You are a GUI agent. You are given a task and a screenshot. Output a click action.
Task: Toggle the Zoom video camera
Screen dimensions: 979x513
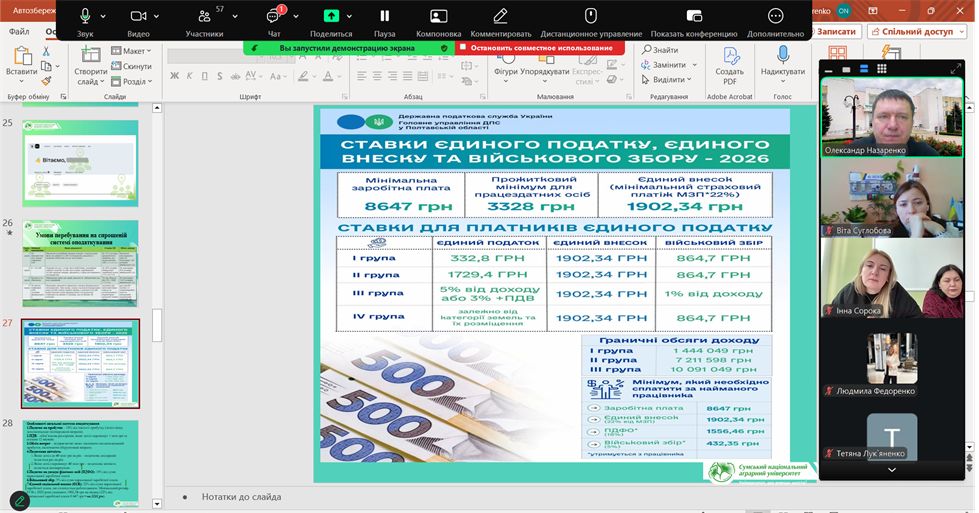138,16
